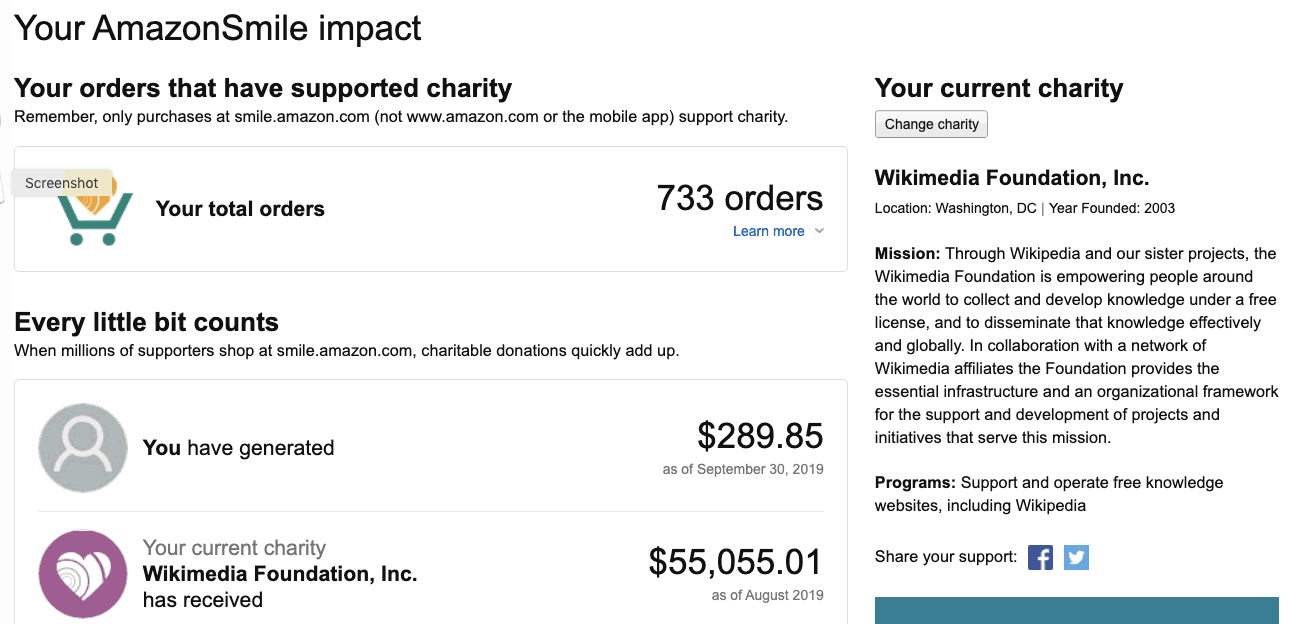Viewport: 1292px width, 624px height.
Task: Click the Screenshot tooltip label
Action: (x=62, y=183)
